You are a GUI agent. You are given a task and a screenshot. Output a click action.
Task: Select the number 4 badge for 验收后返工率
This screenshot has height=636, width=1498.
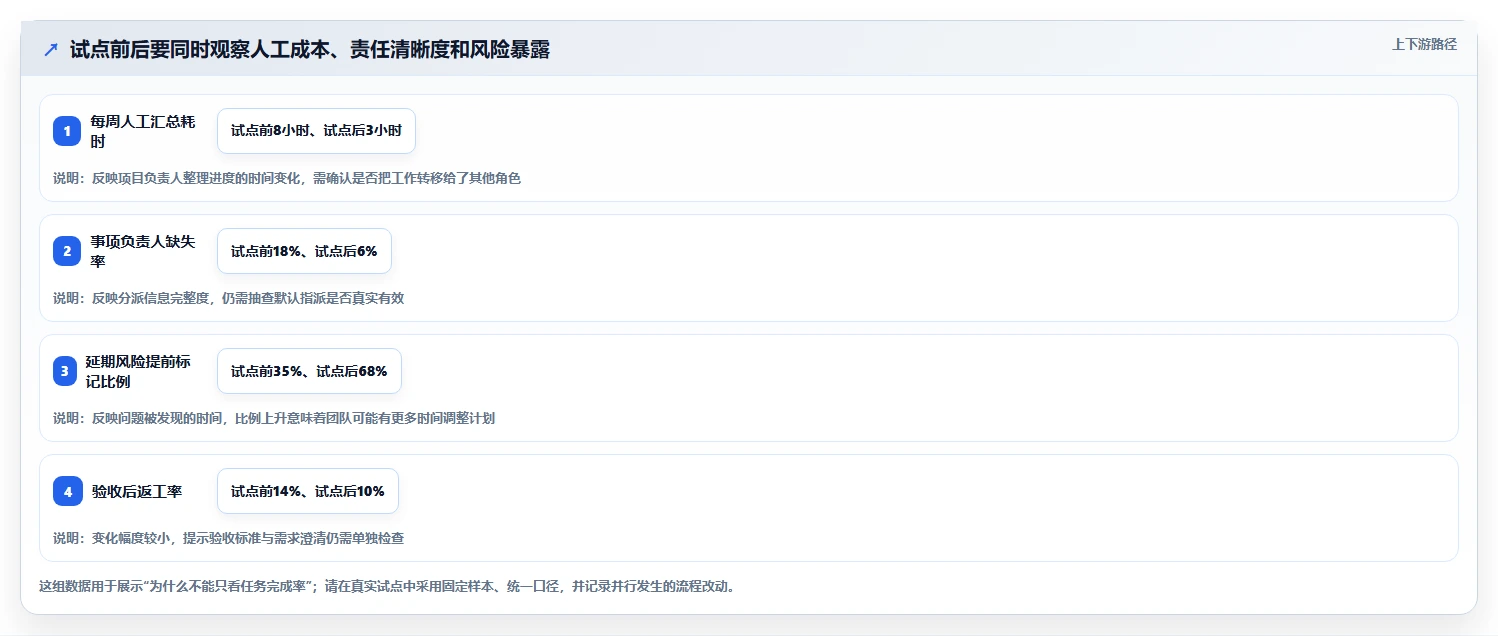point(67,491)
